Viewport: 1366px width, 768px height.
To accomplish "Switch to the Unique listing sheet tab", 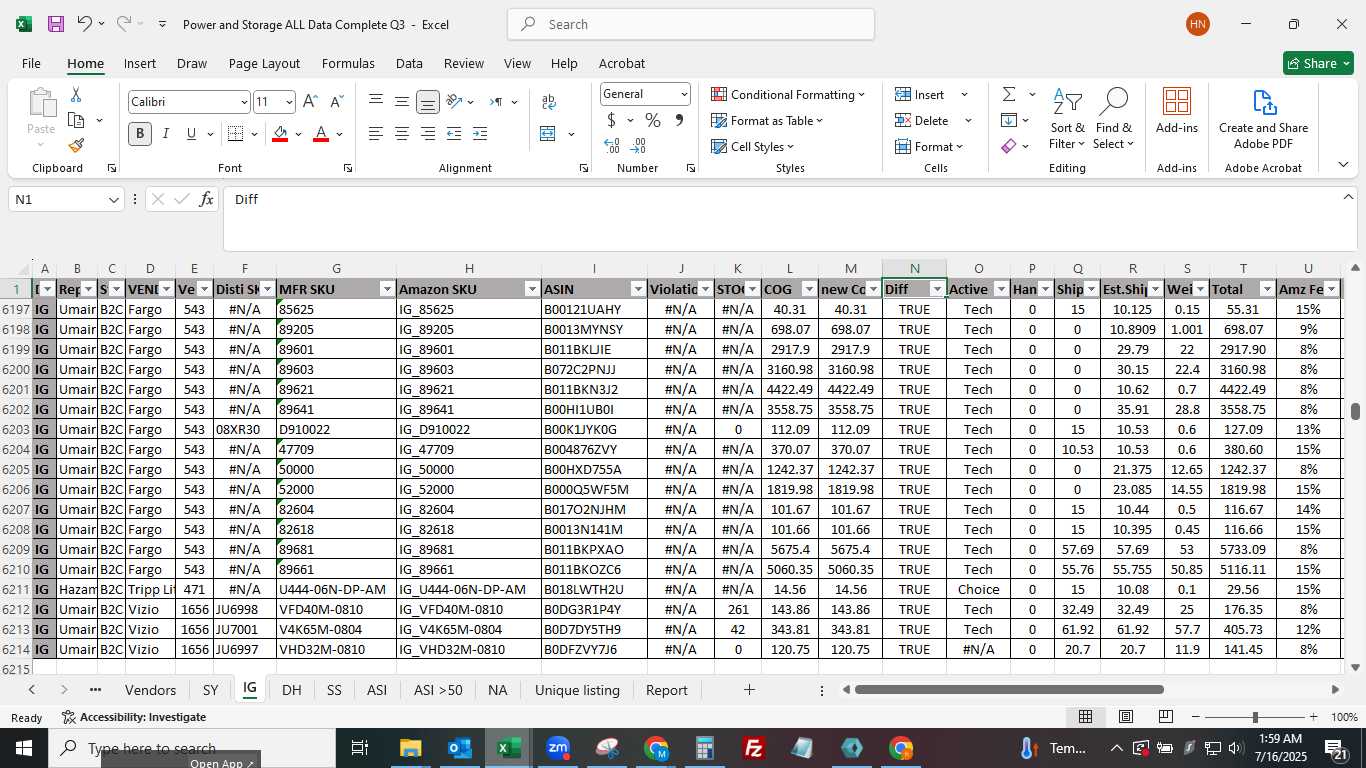I will tap(577, 690).
